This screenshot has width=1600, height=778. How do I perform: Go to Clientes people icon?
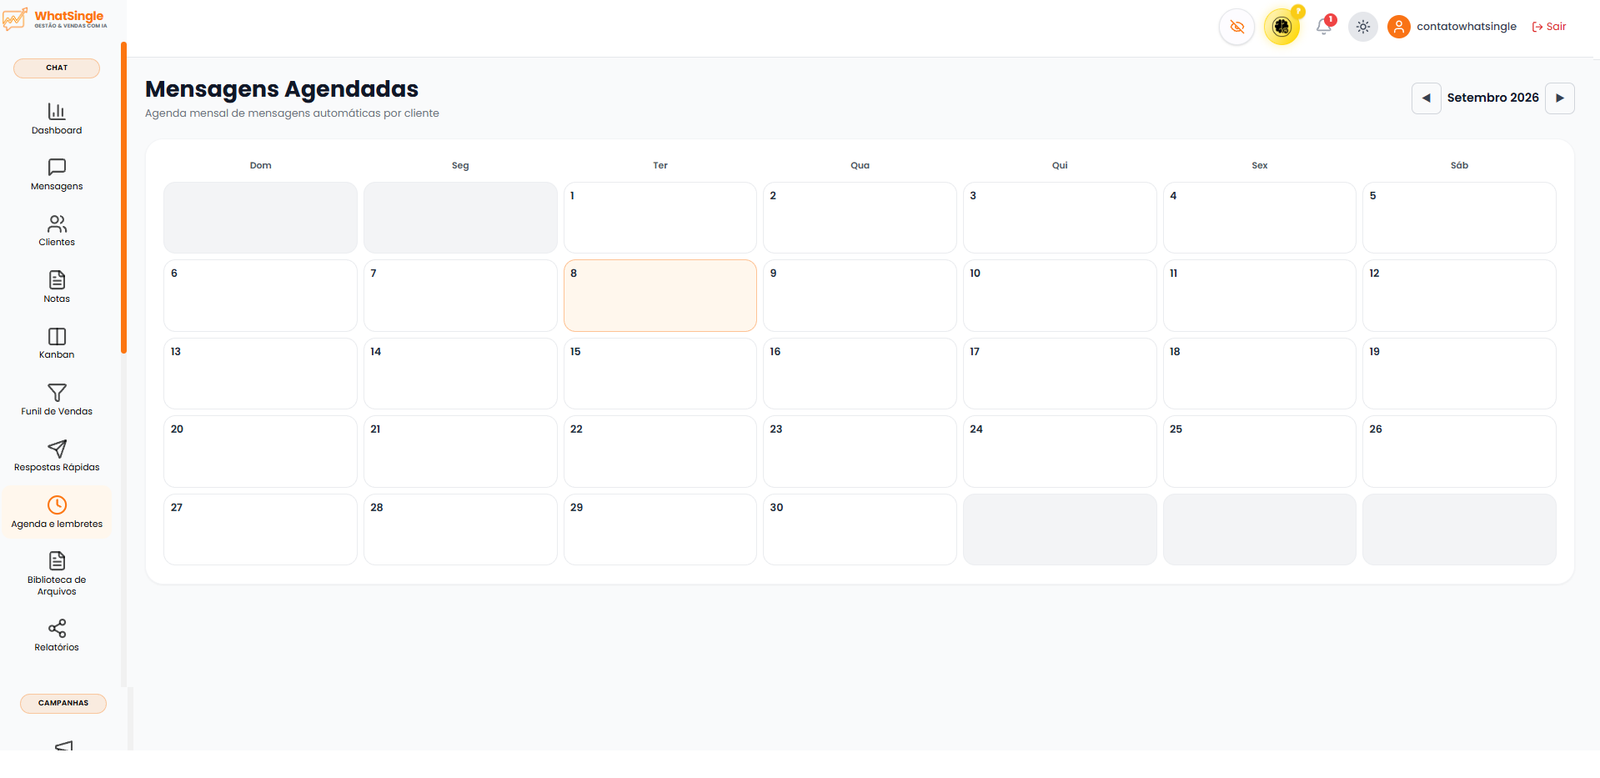57,223
